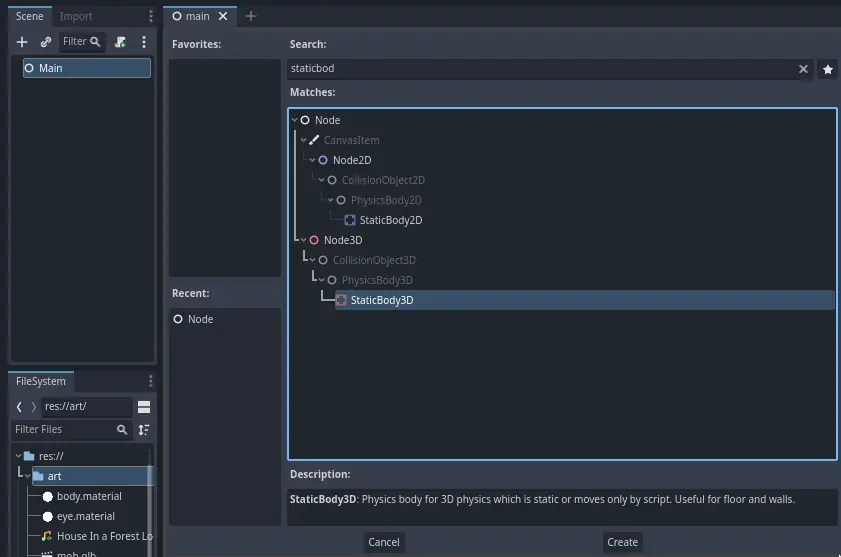The image size is (841, 557).
Task: Select the FileSystem tab
Action: click(41, 381)
